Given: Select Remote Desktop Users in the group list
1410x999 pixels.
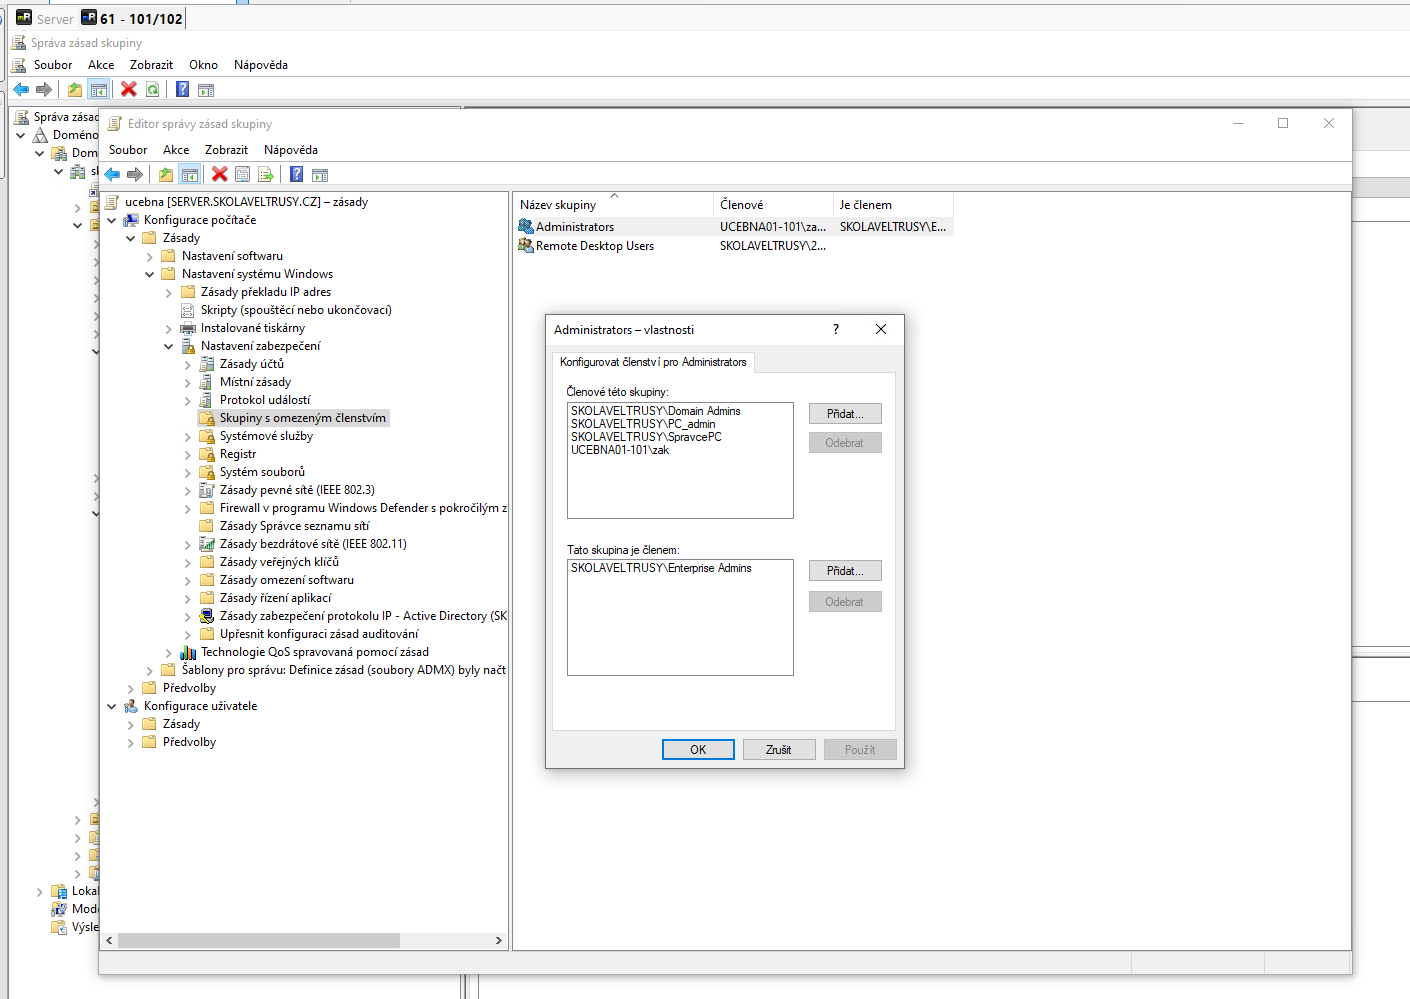Looking at the screenshot, I should pos(594,246).
